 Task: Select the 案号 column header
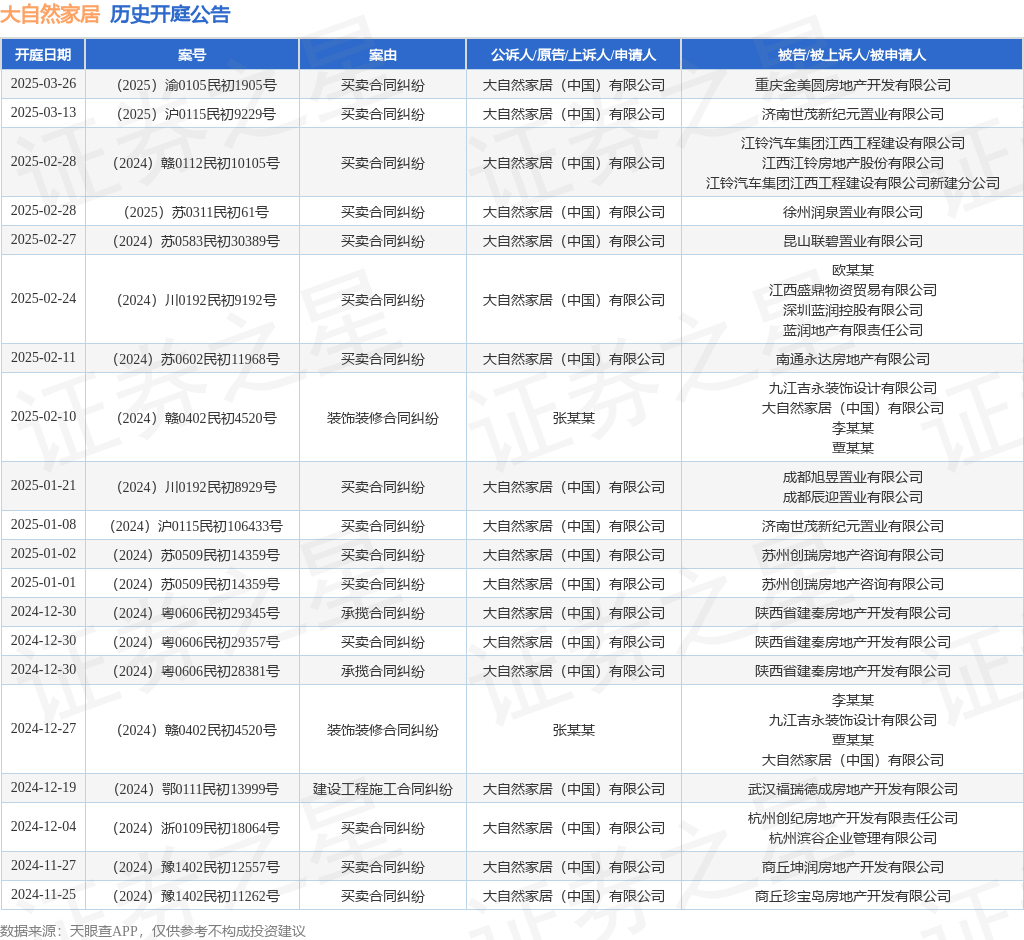click(192, 55)
